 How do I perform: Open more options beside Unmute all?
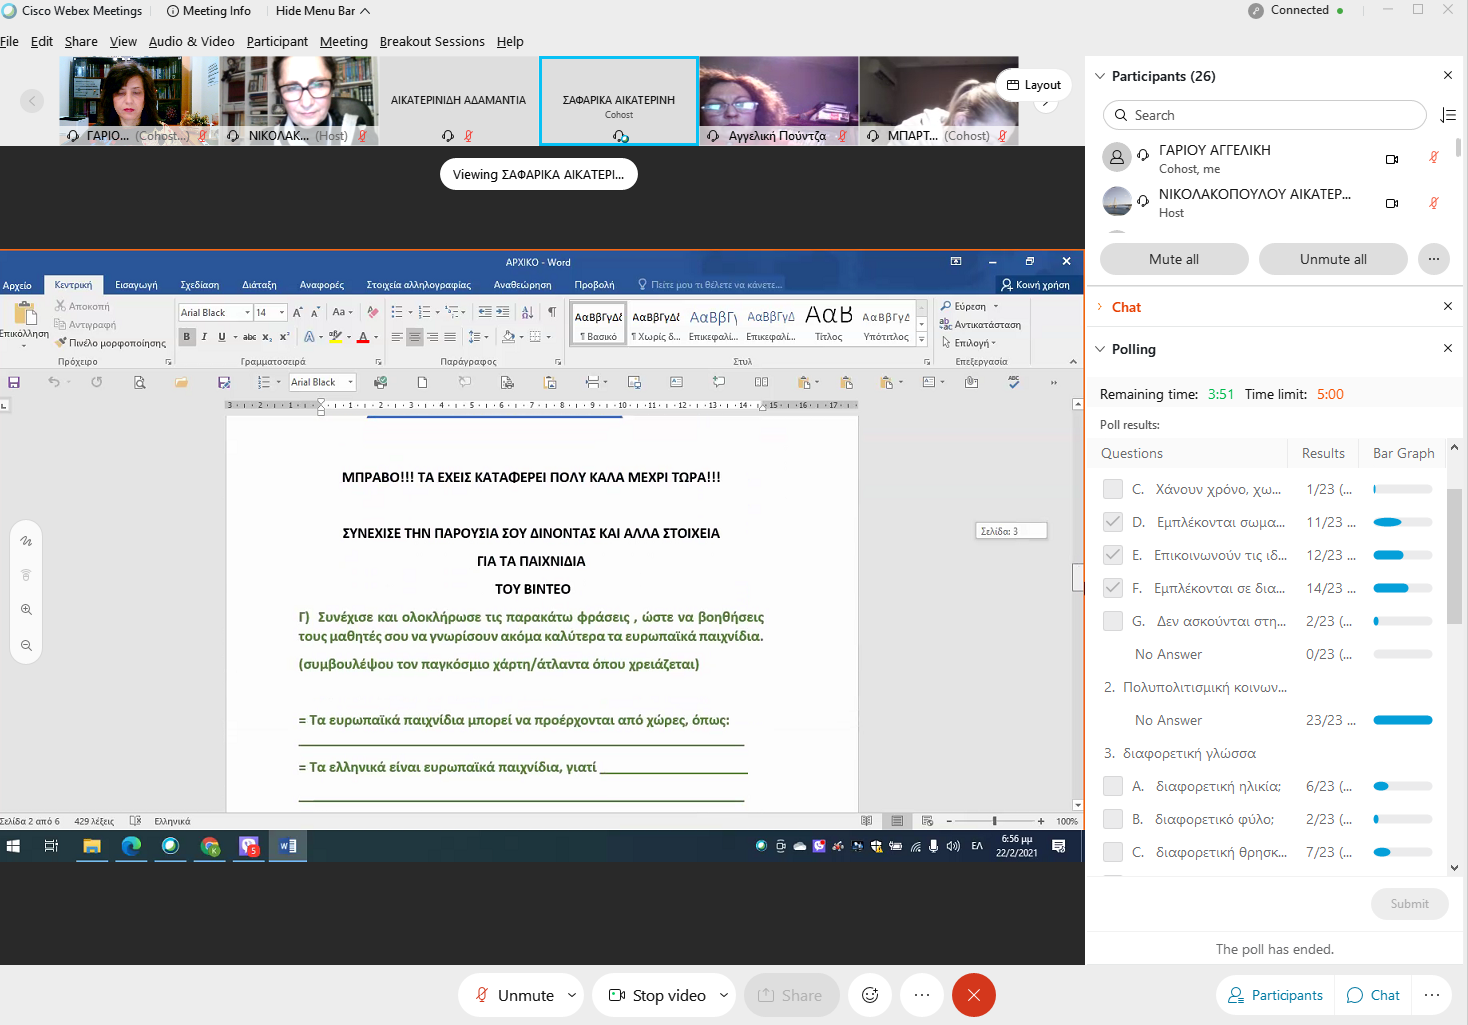click(1433, 259)
